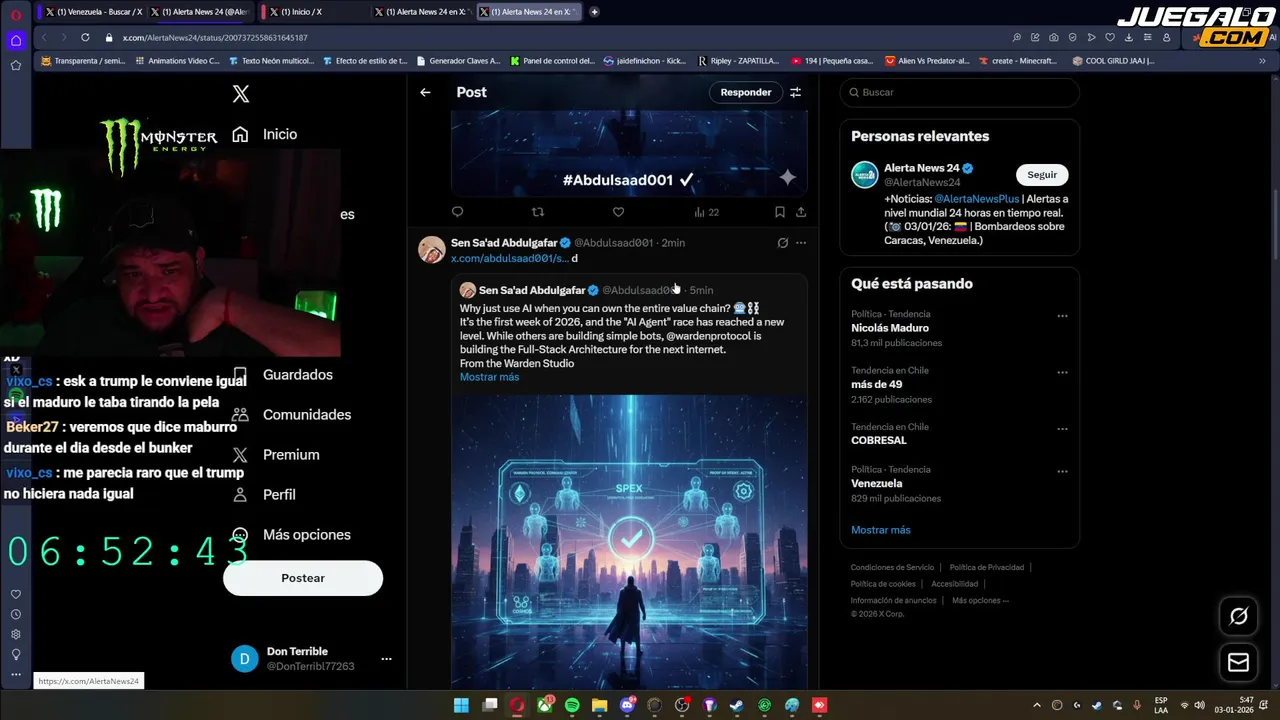View analytics showing 22 views
This screenshot has height=720, width=1280.
tap(706, 212)
